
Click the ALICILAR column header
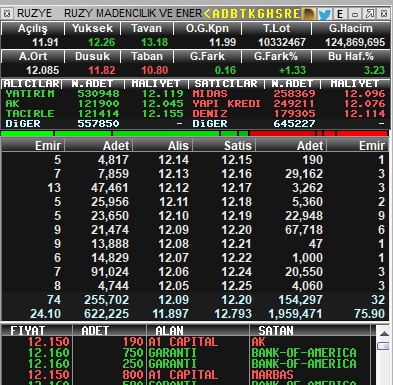click(x=31, y=84)
